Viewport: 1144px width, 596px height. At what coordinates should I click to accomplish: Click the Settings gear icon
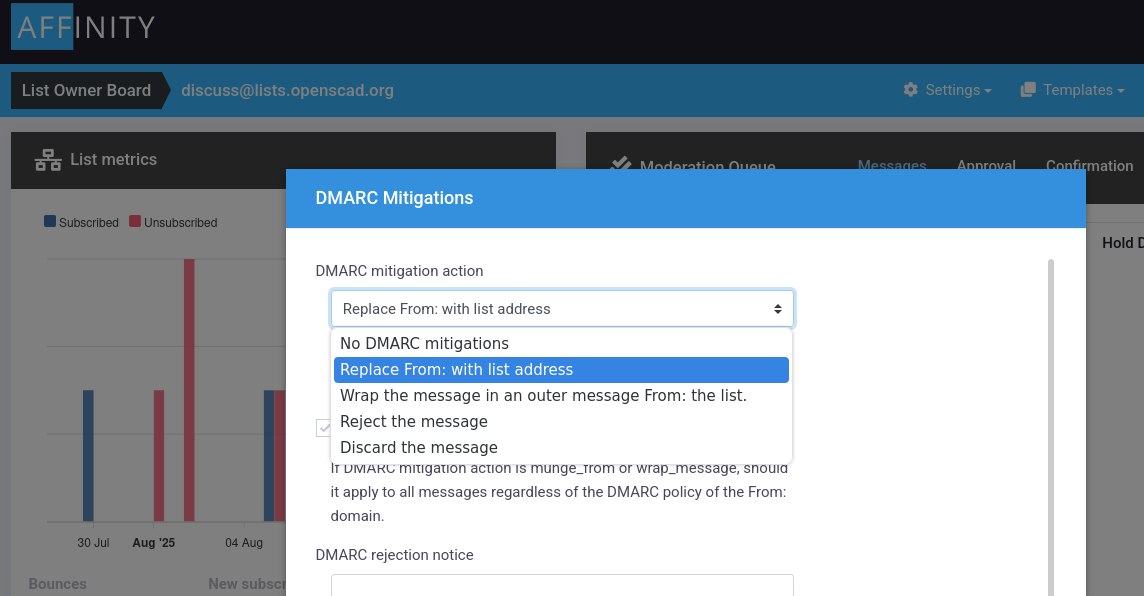pyautogui.click(x=910, y=90)
